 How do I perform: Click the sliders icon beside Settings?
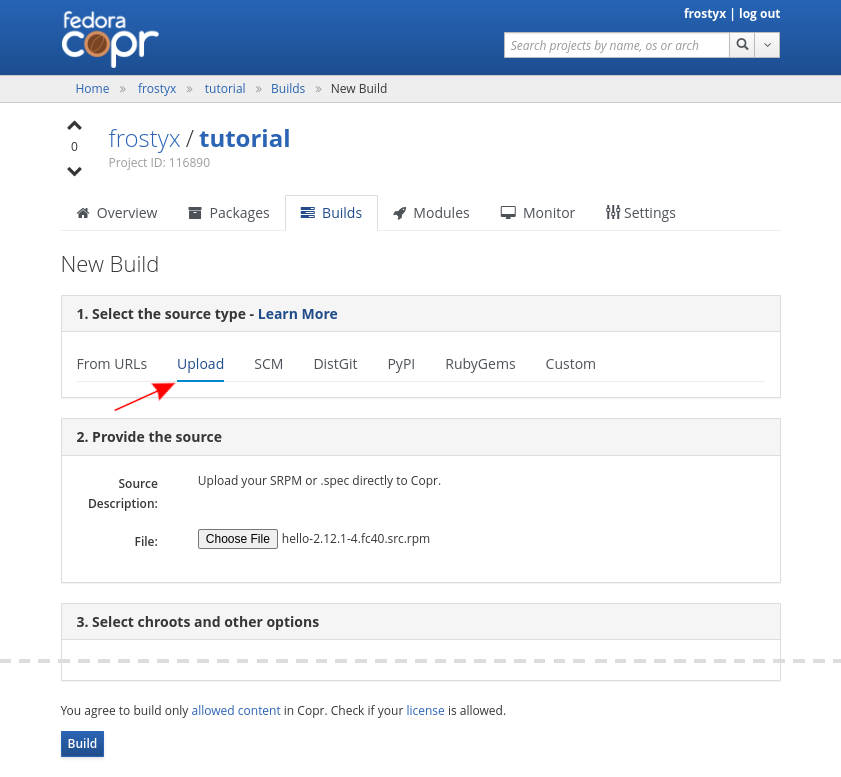[613, 212]
